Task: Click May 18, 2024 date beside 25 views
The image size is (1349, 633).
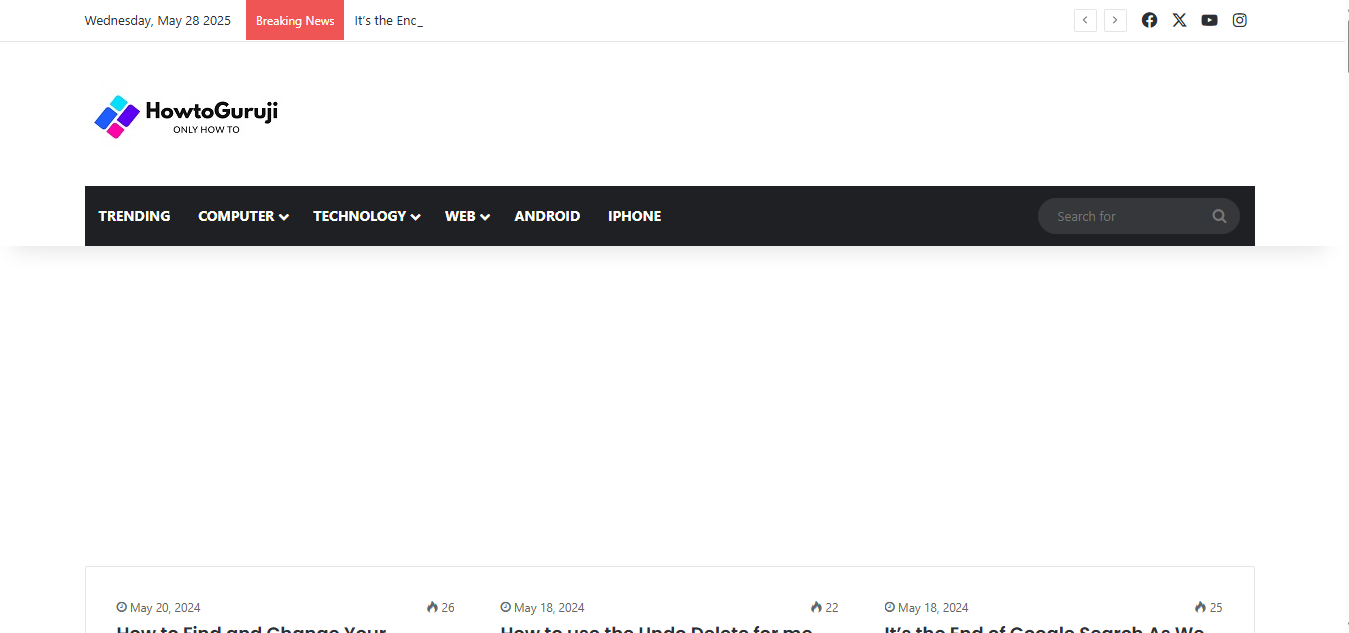Action: click(933, 607)
